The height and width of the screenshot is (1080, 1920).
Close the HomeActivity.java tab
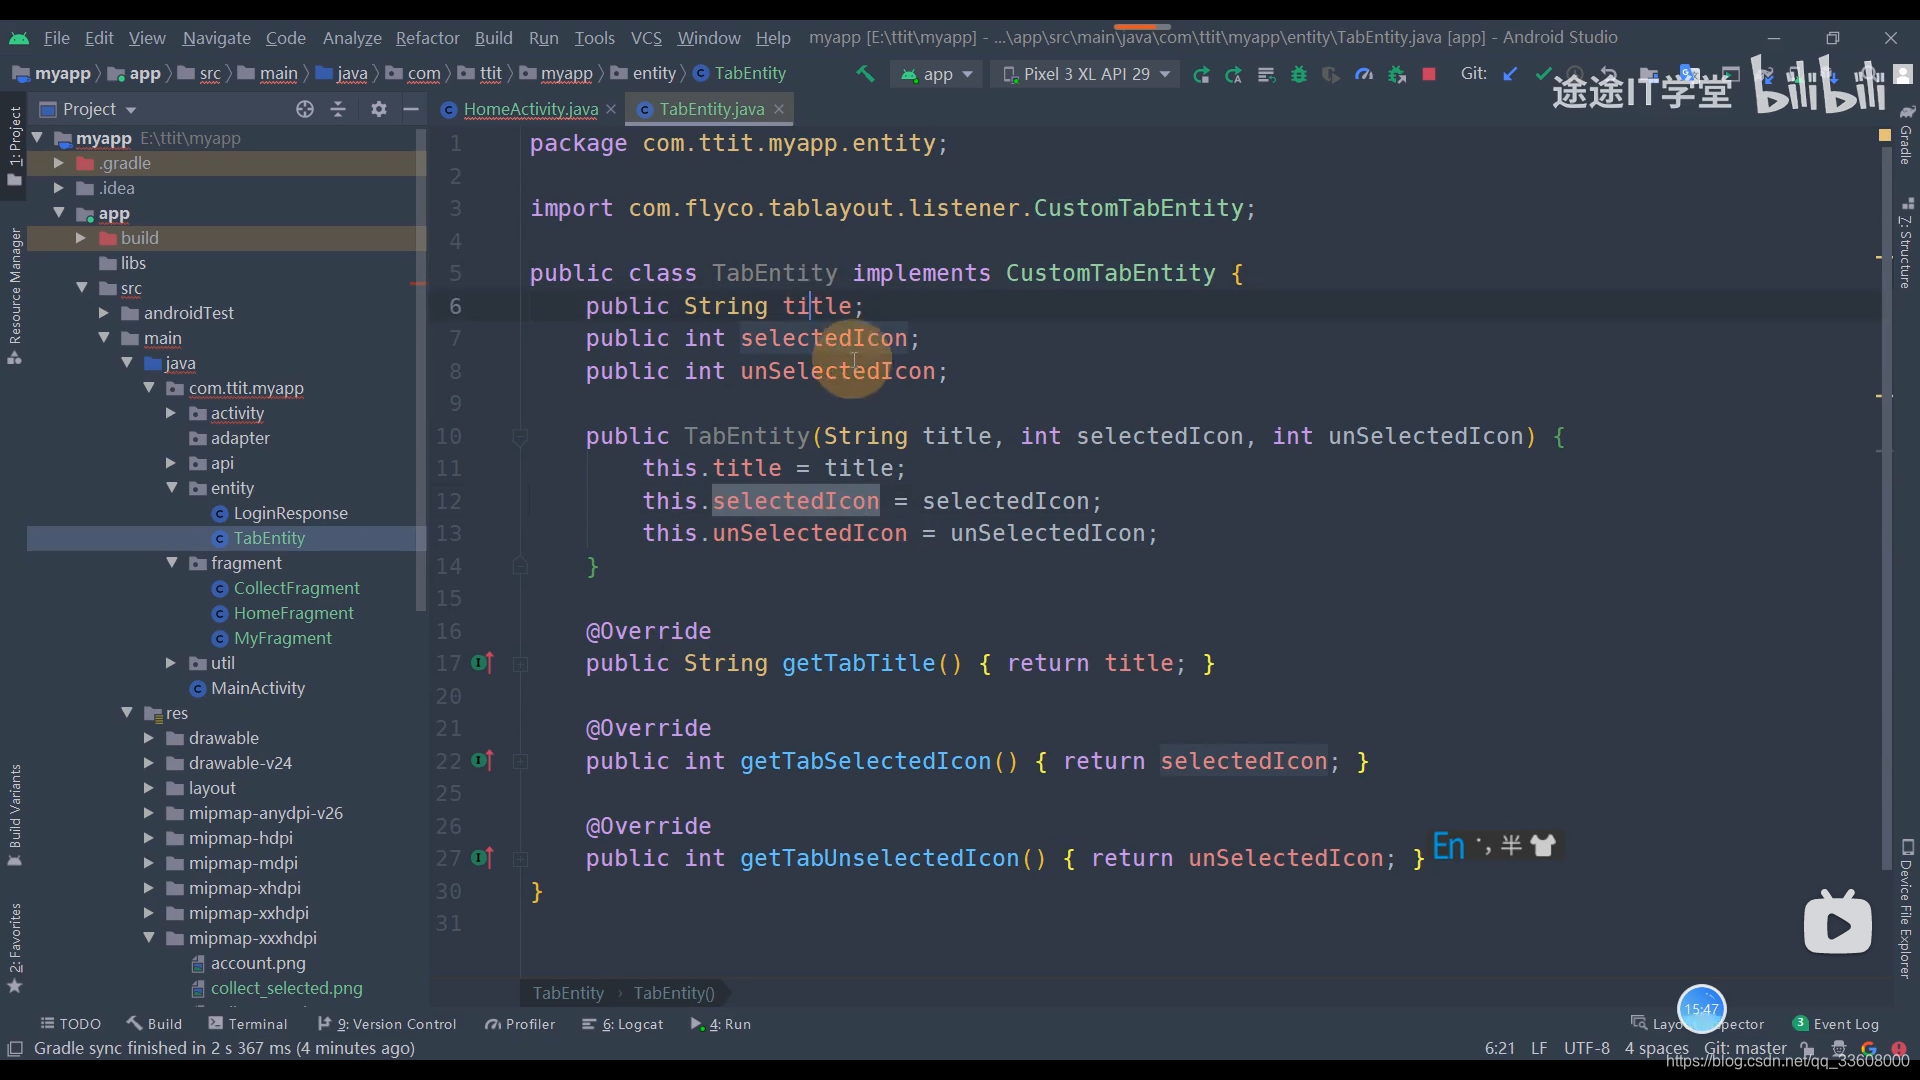[x=611, y=109]
